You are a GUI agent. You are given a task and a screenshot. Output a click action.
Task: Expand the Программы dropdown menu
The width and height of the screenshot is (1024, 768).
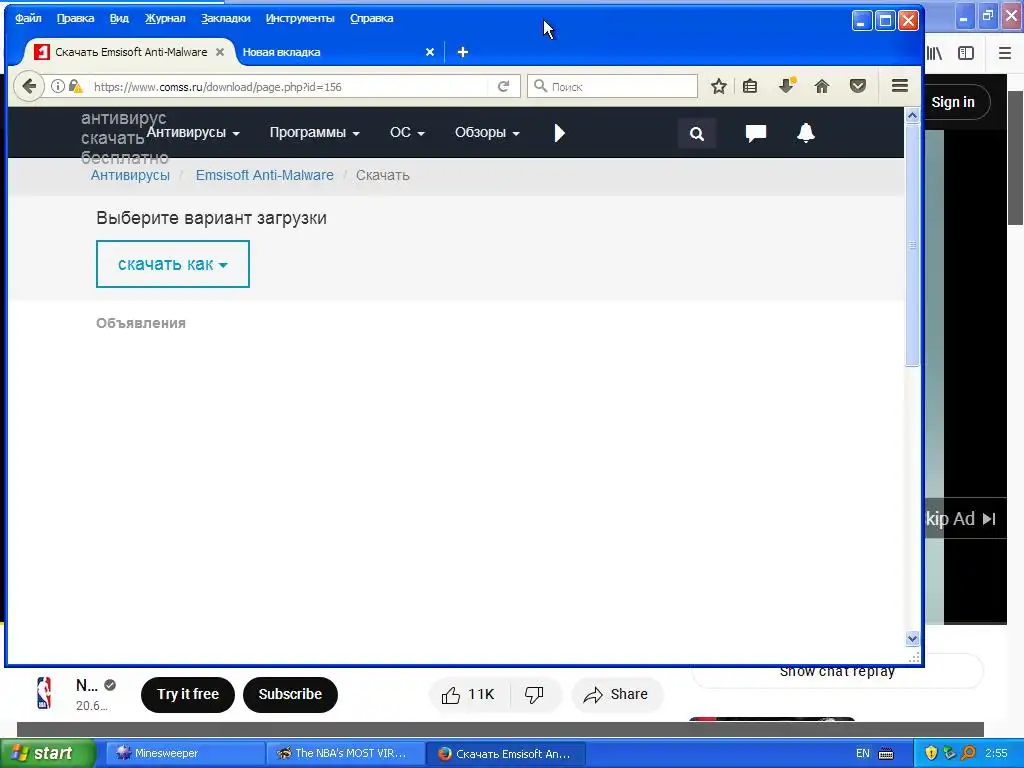pos(315,133)
